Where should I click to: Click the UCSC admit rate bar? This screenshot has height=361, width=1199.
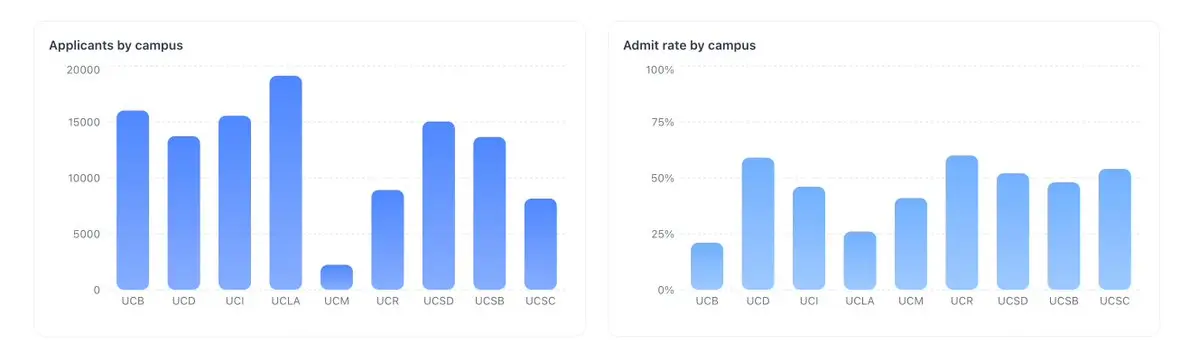click(x=1115, y=229)
